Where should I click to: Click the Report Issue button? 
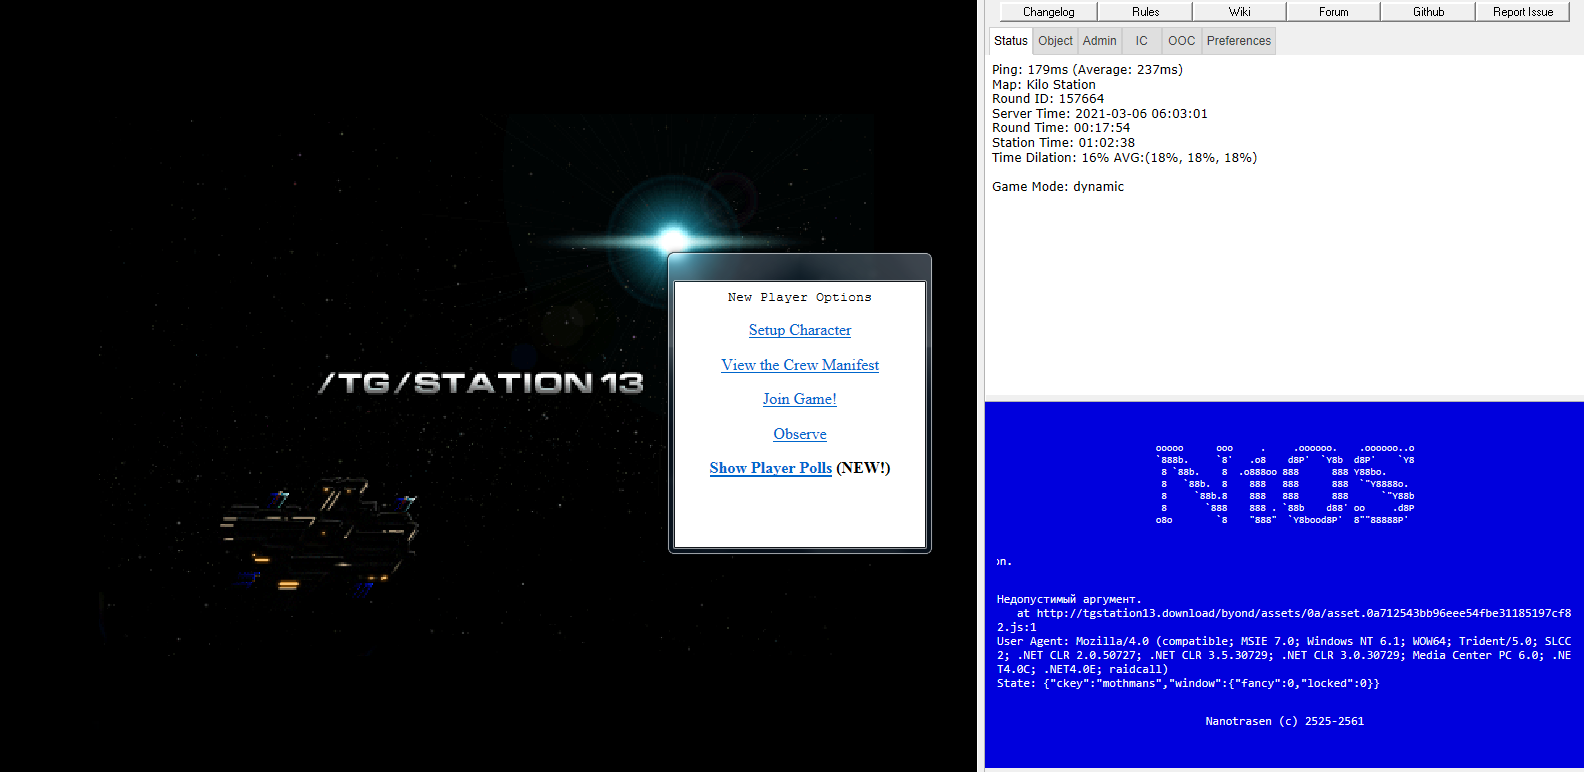tap(1522, 12)
